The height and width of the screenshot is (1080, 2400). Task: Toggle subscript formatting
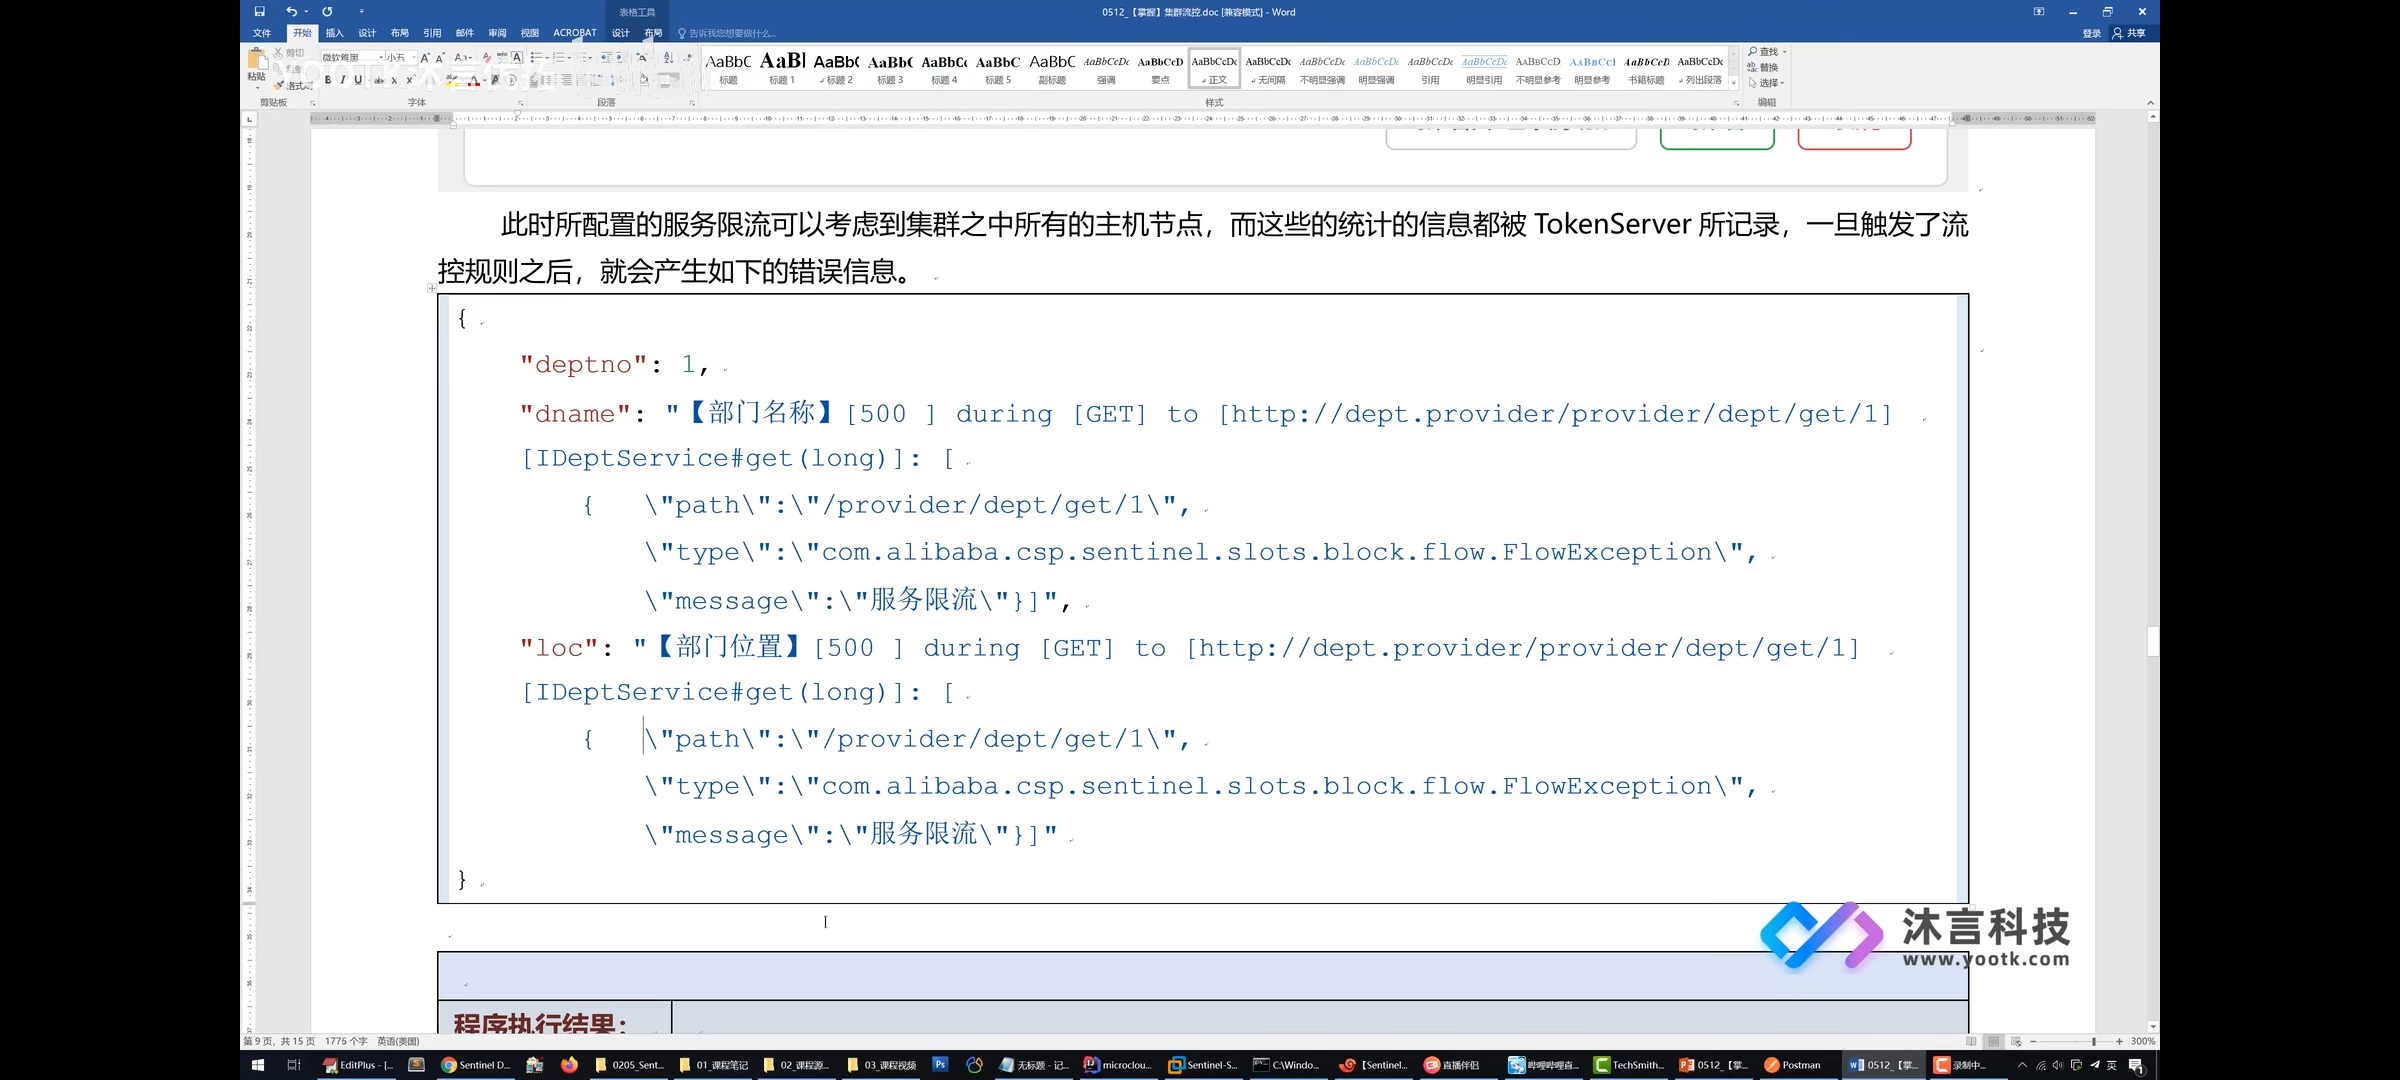coord(394,80)
